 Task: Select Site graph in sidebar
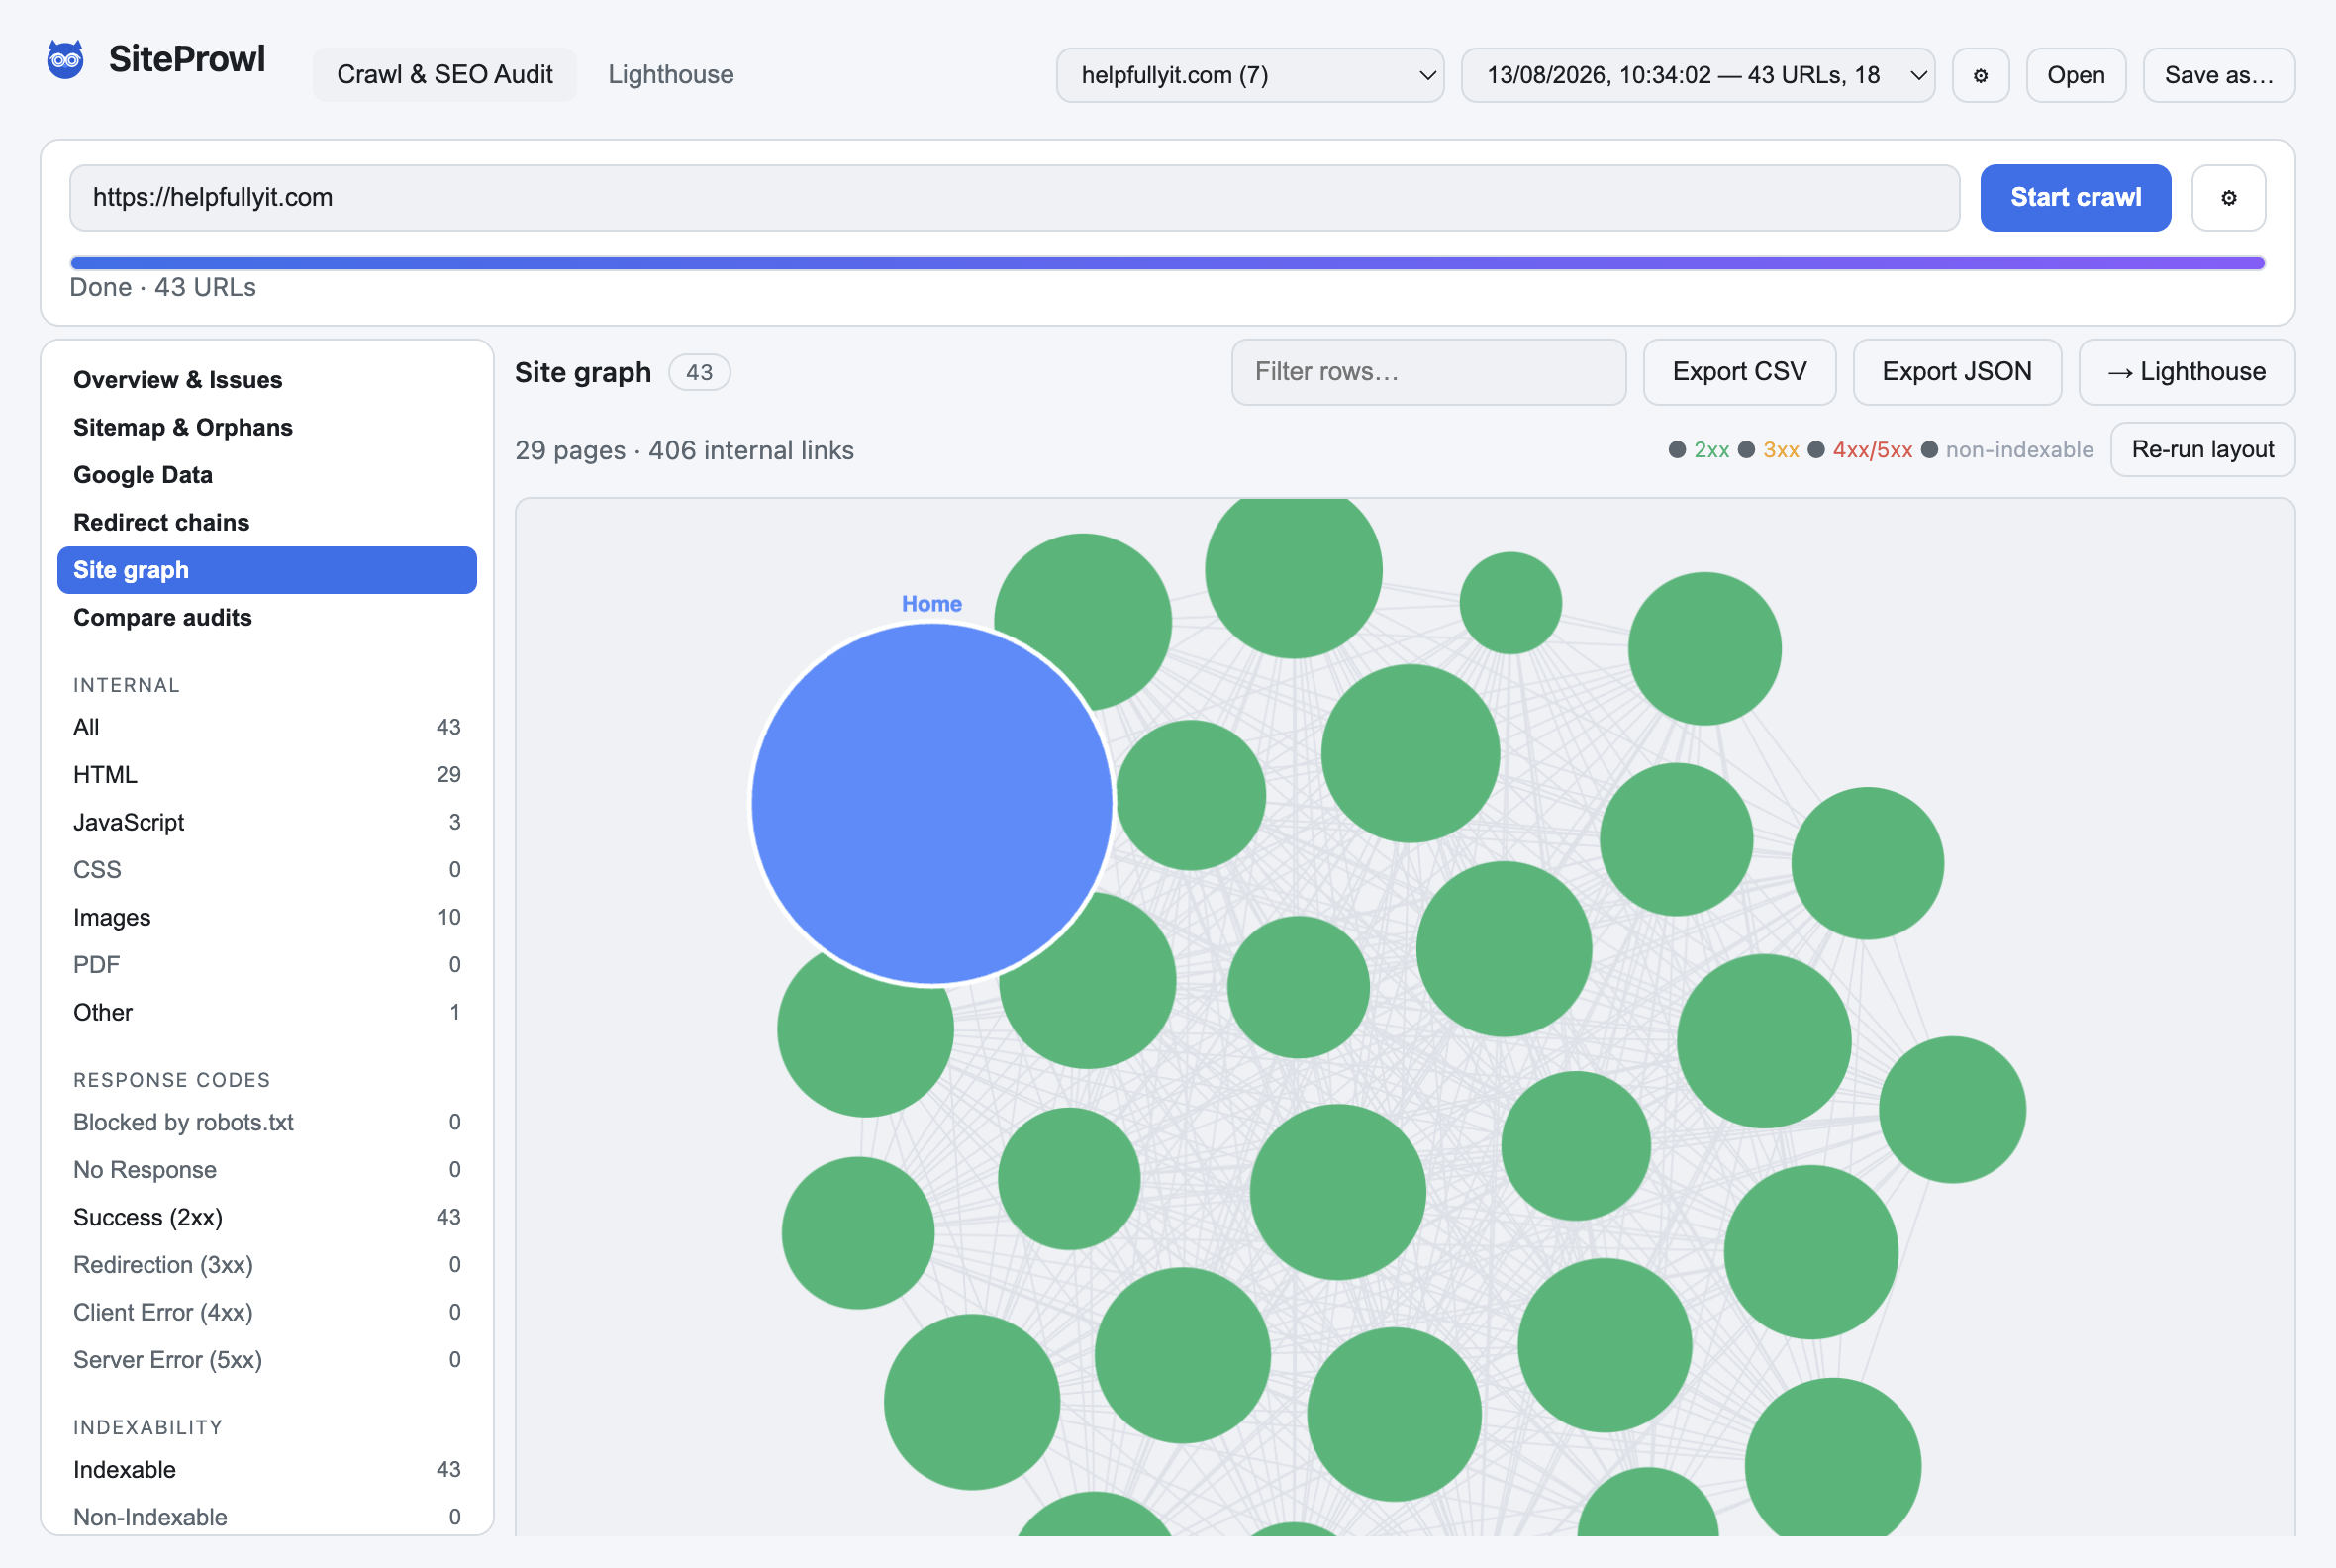(x=267, y=570)
